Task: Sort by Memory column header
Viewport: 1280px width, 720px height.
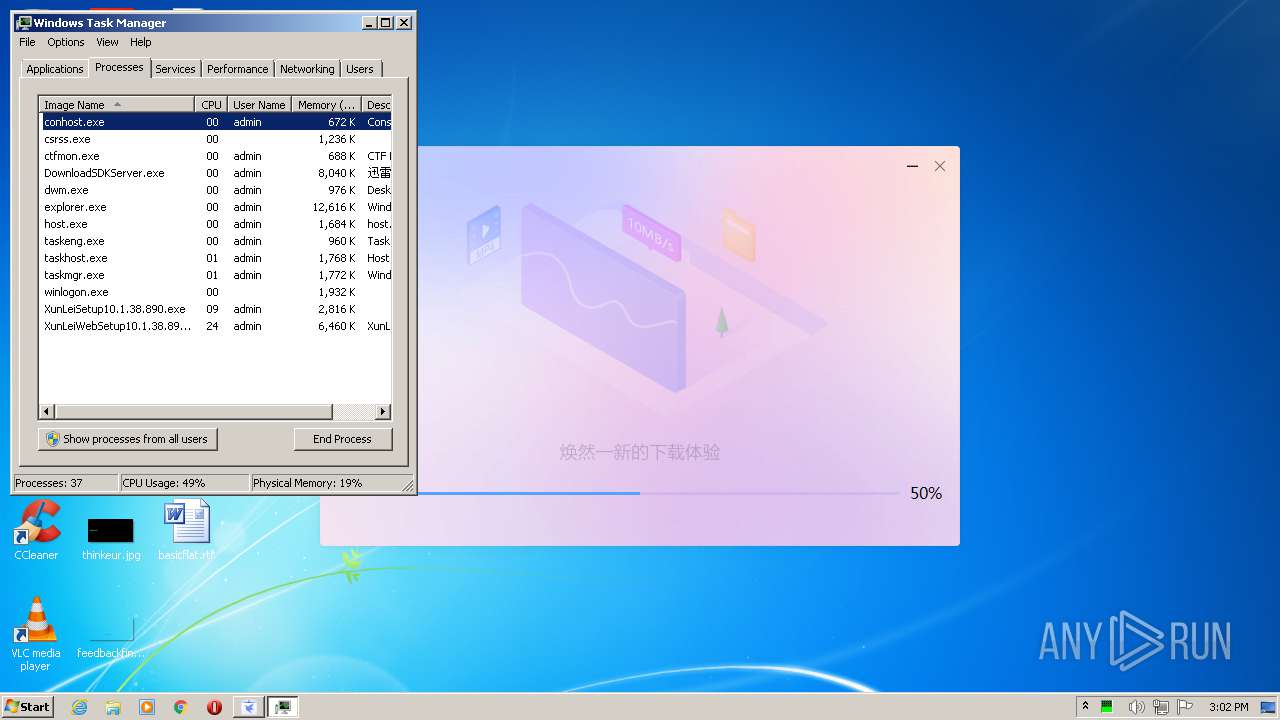Action: 326,105
